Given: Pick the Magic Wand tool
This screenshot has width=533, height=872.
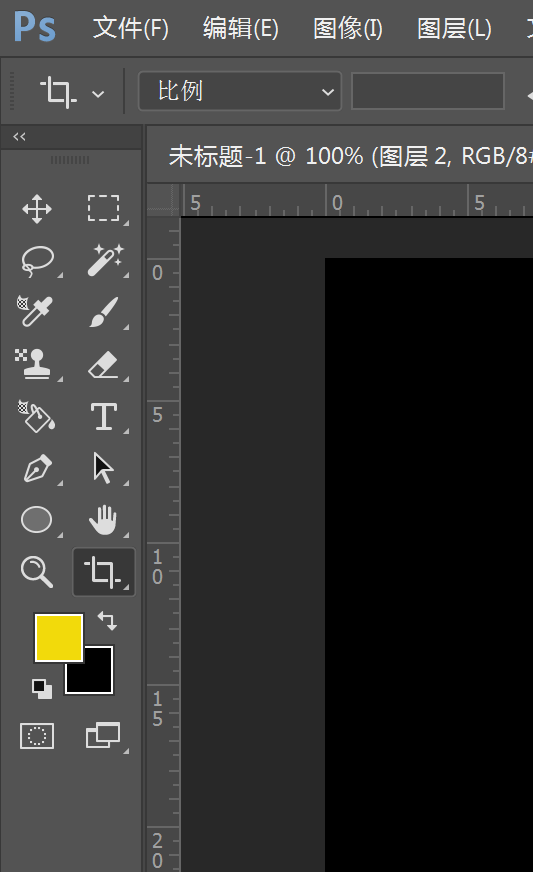Looking at the screenshot, I should tap(105, 260).
